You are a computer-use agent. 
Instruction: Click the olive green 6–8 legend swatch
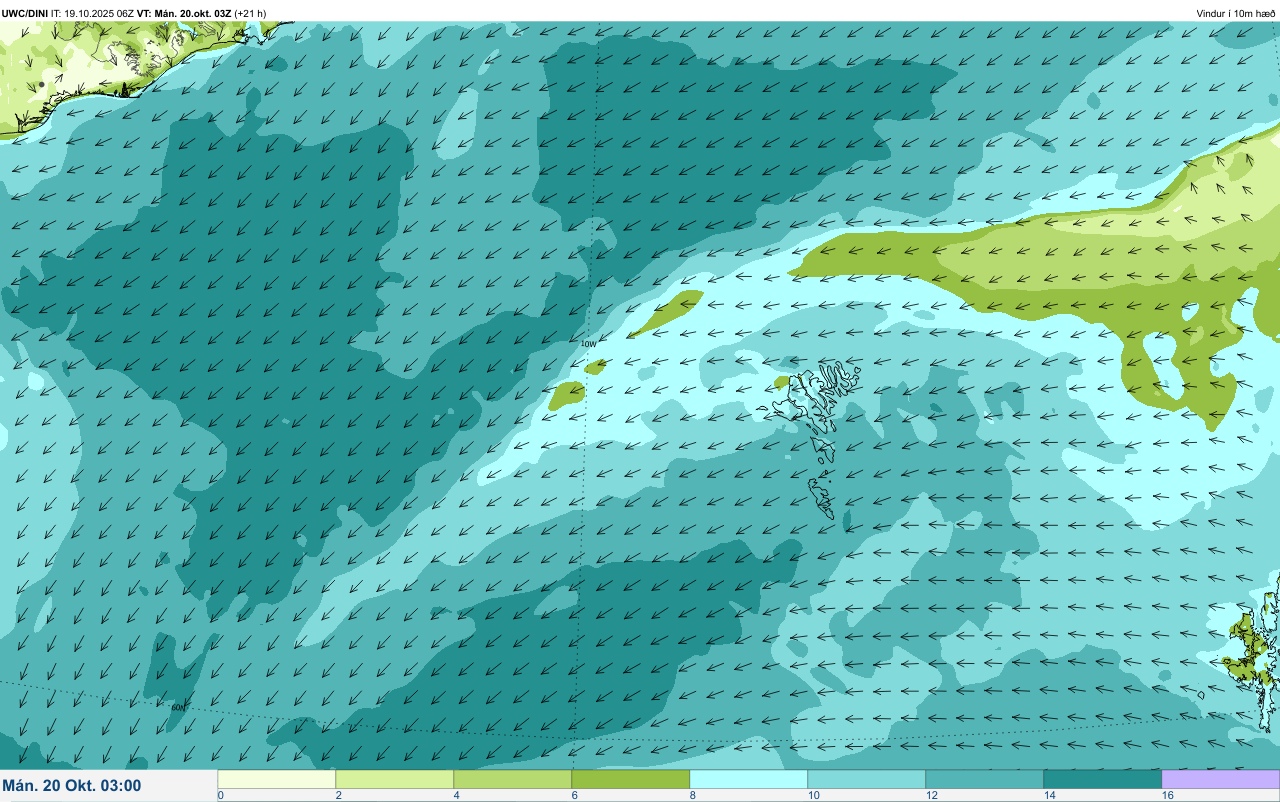pyautogui.click(x=631, y=779)
